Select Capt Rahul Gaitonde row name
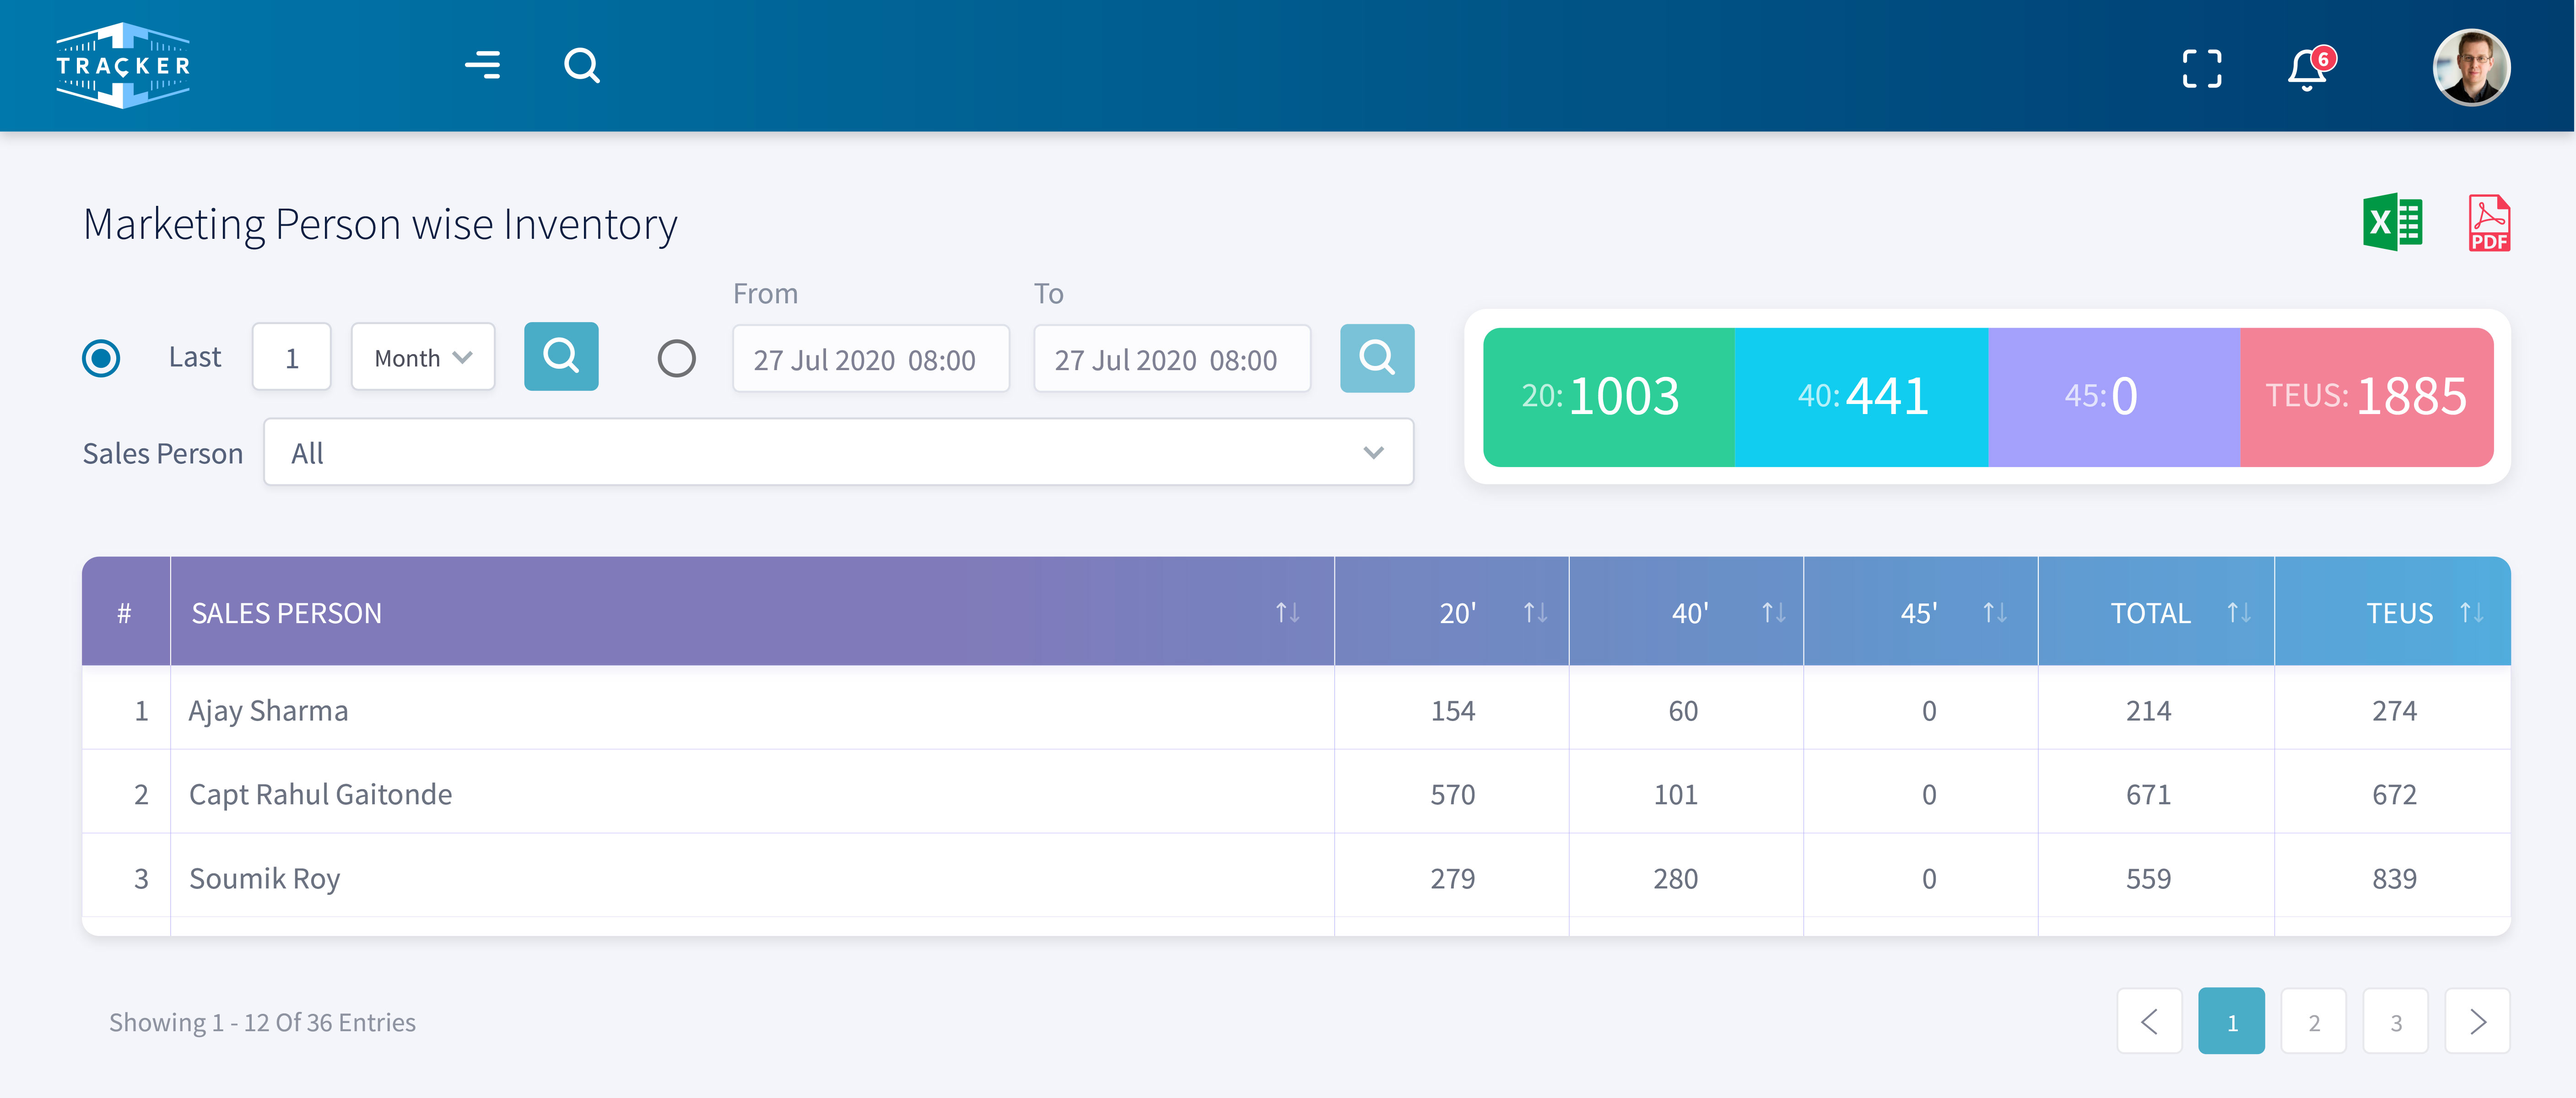Viewport: 2576px width, 1098px height. tap(321, 795)
